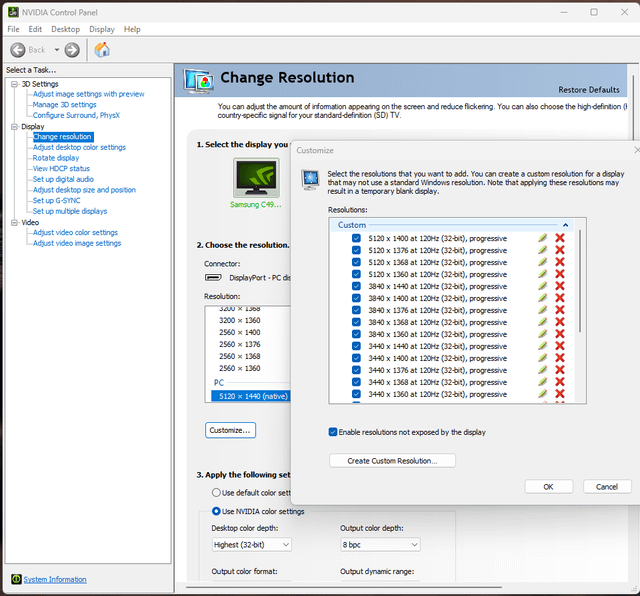640x596 pixels.
Task: Open the Output color depth dropdown
Action: [379, 545]
